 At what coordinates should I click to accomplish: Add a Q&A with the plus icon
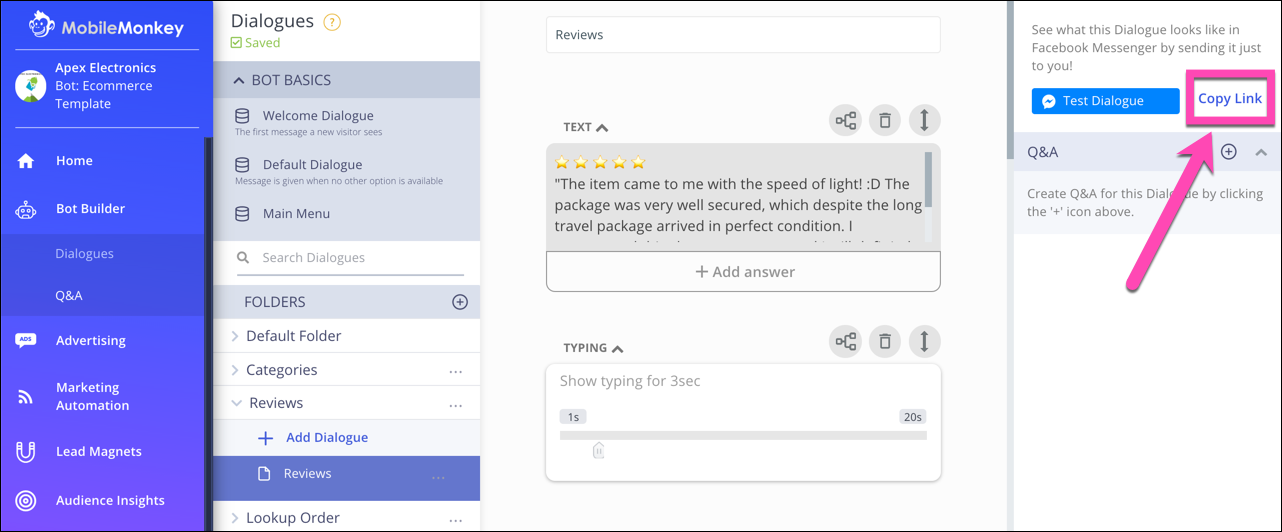pos(1229,152)
